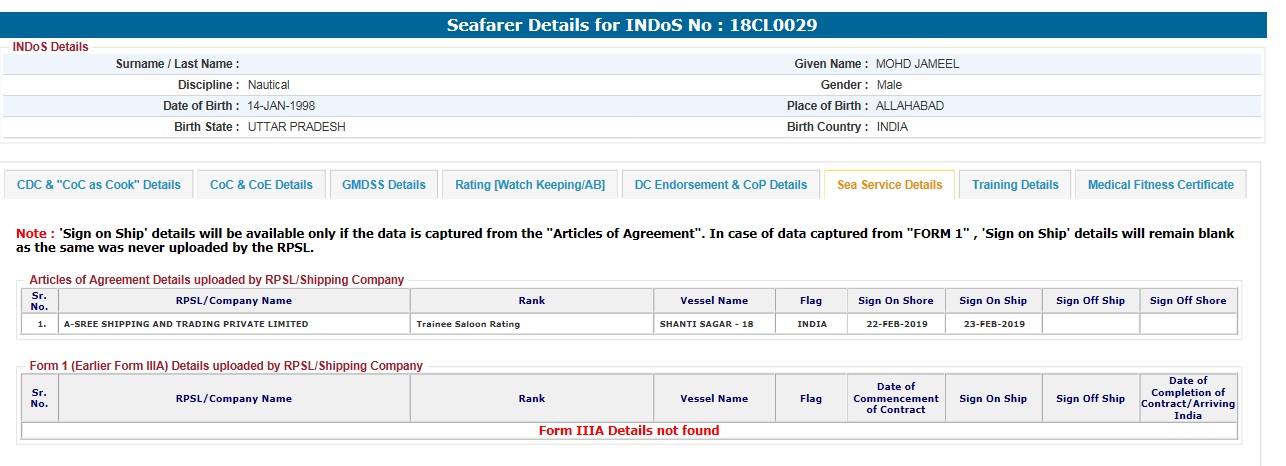The width and height of the screenshot is (1286, 466).
Task: Click the Given Name value MOHD JAMEEL
Action: click(x=917, y=64)
